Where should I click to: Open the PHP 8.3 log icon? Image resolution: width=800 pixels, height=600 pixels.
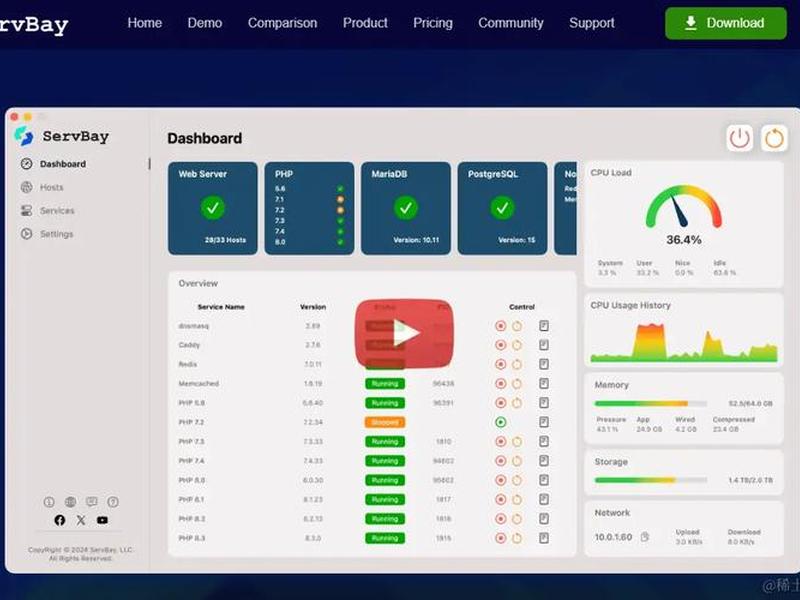coord(544,538)
